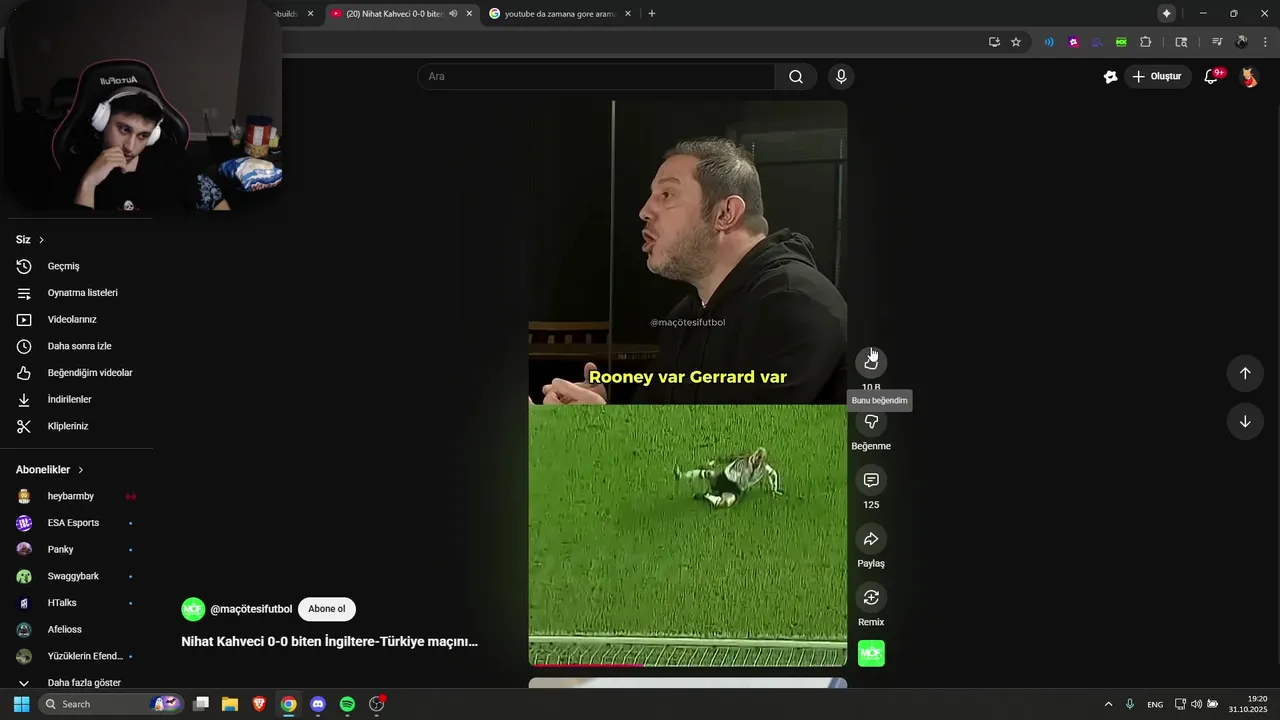Open Discord from the taskbar
The width and height of the screenshot is (1280, 720).
point(318,704)
